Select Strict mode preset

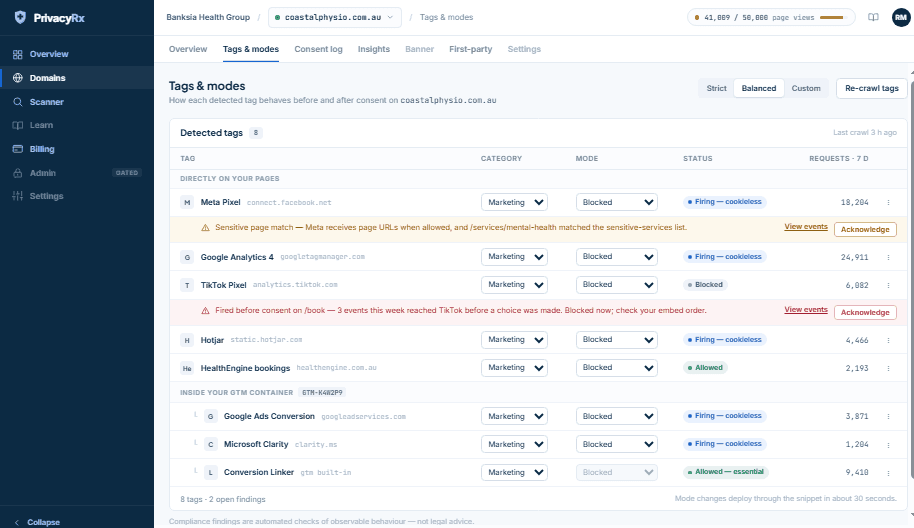tap(716, 89)
